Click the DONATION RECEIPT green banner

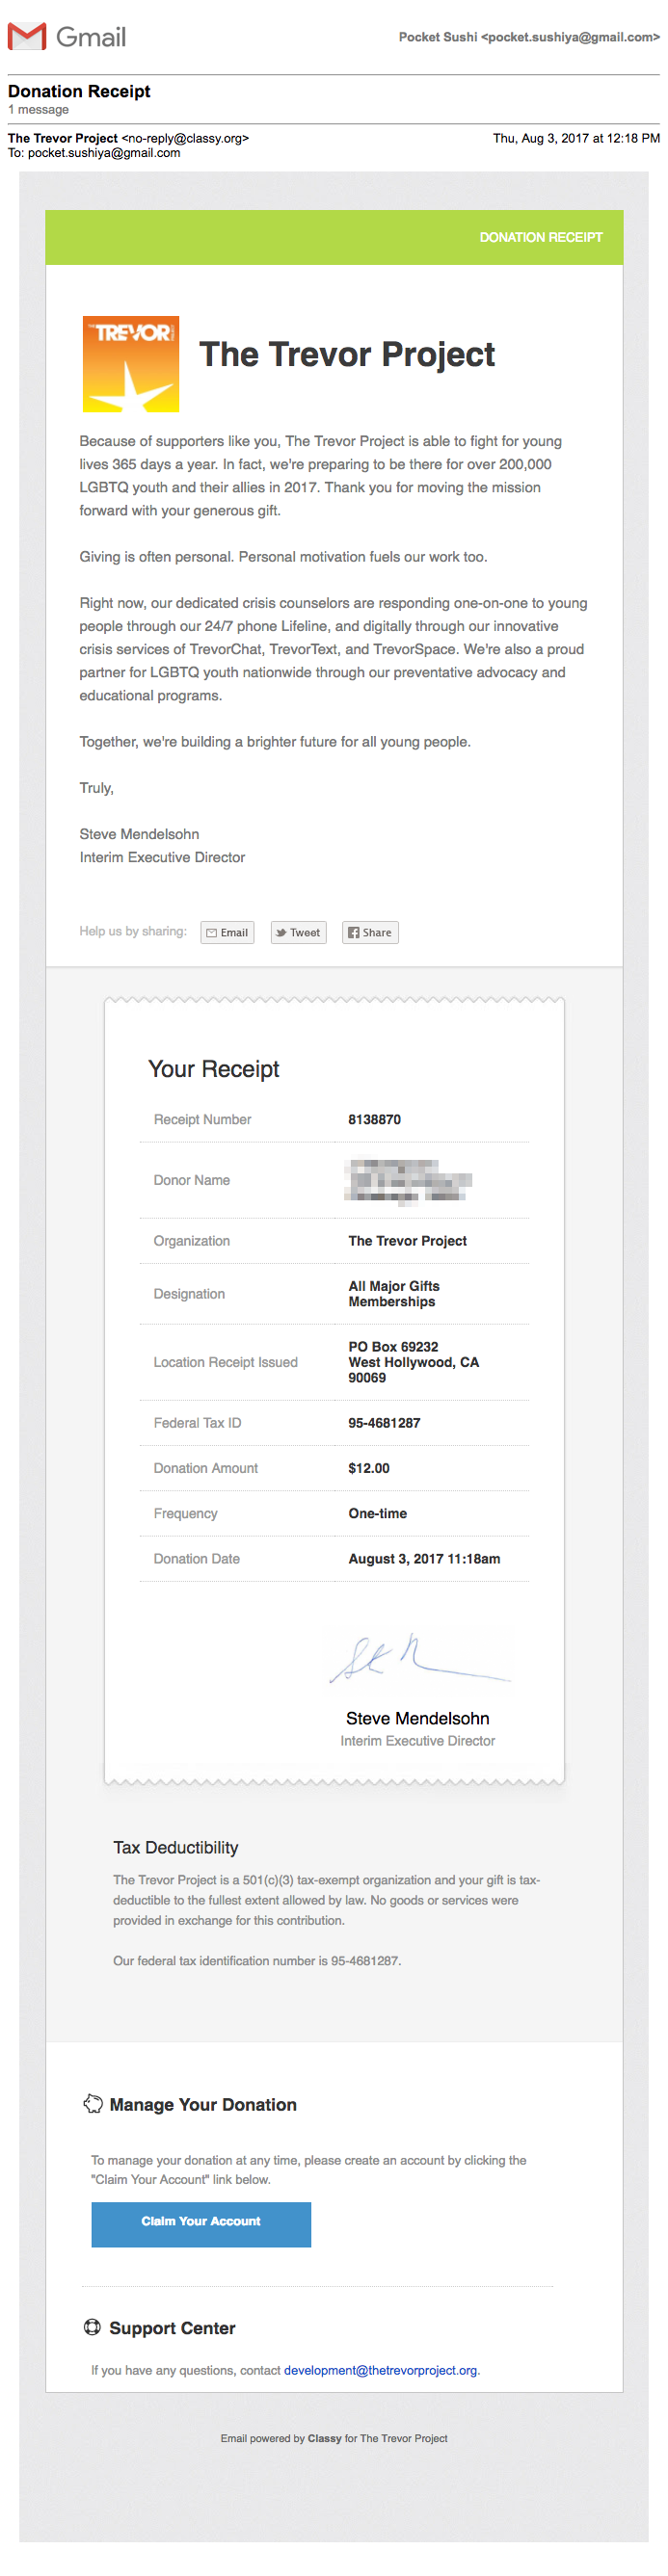(x=334, y=237)
